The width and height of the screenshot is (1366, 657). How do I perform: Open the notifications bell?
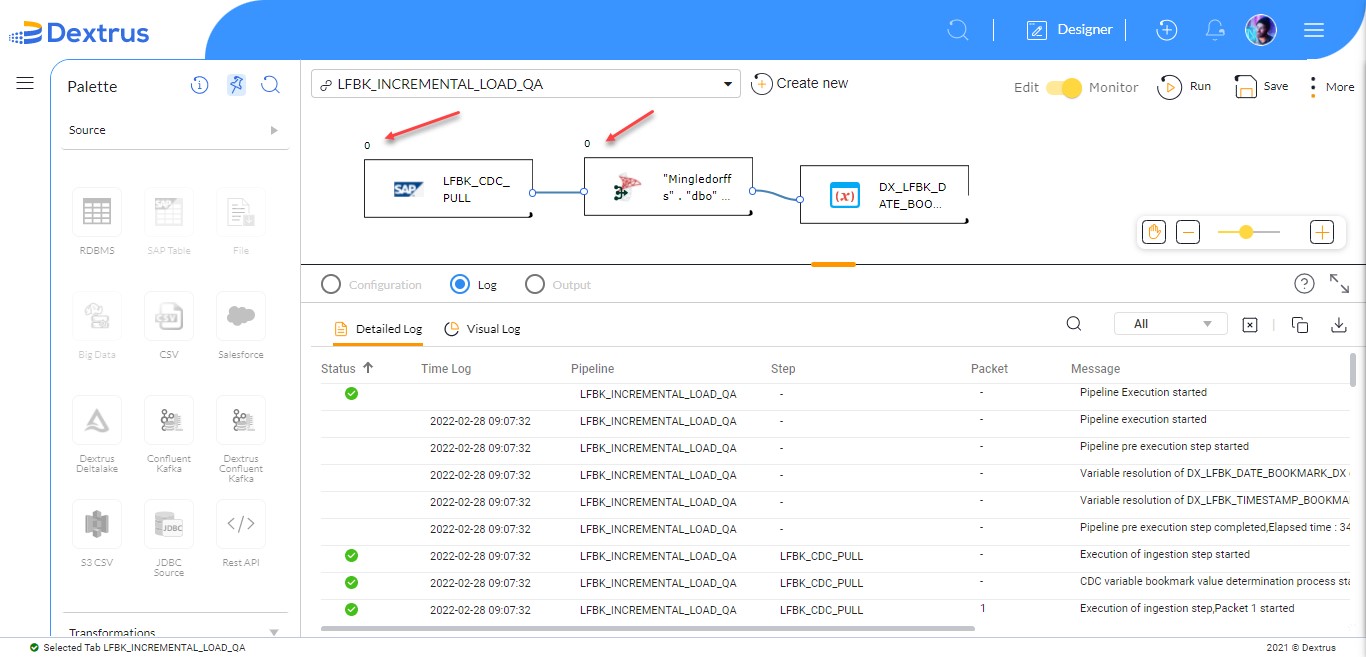coord(1215,30)
